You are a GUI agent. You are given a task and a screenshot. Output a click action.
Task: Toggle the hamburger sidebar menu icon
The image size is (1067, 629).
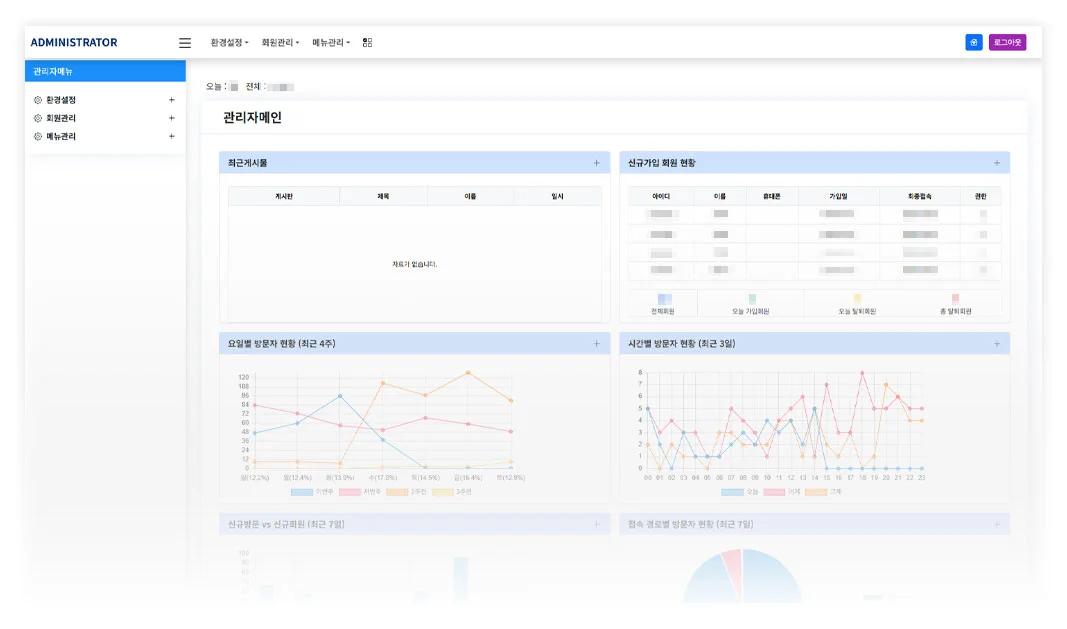tap(184, 43)
